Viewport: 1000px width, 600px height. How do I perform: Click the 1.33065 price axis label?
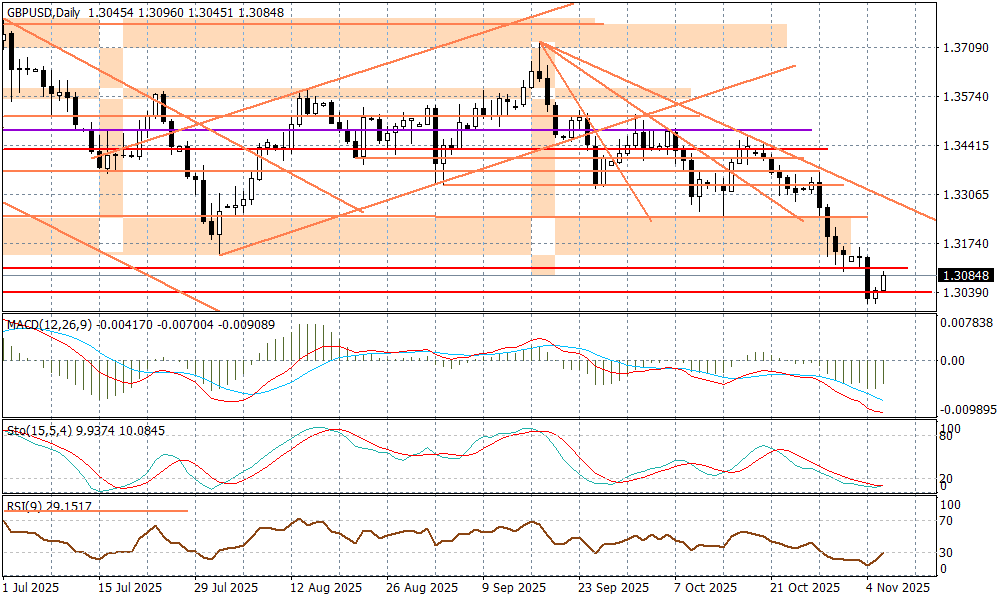(967, 195)
